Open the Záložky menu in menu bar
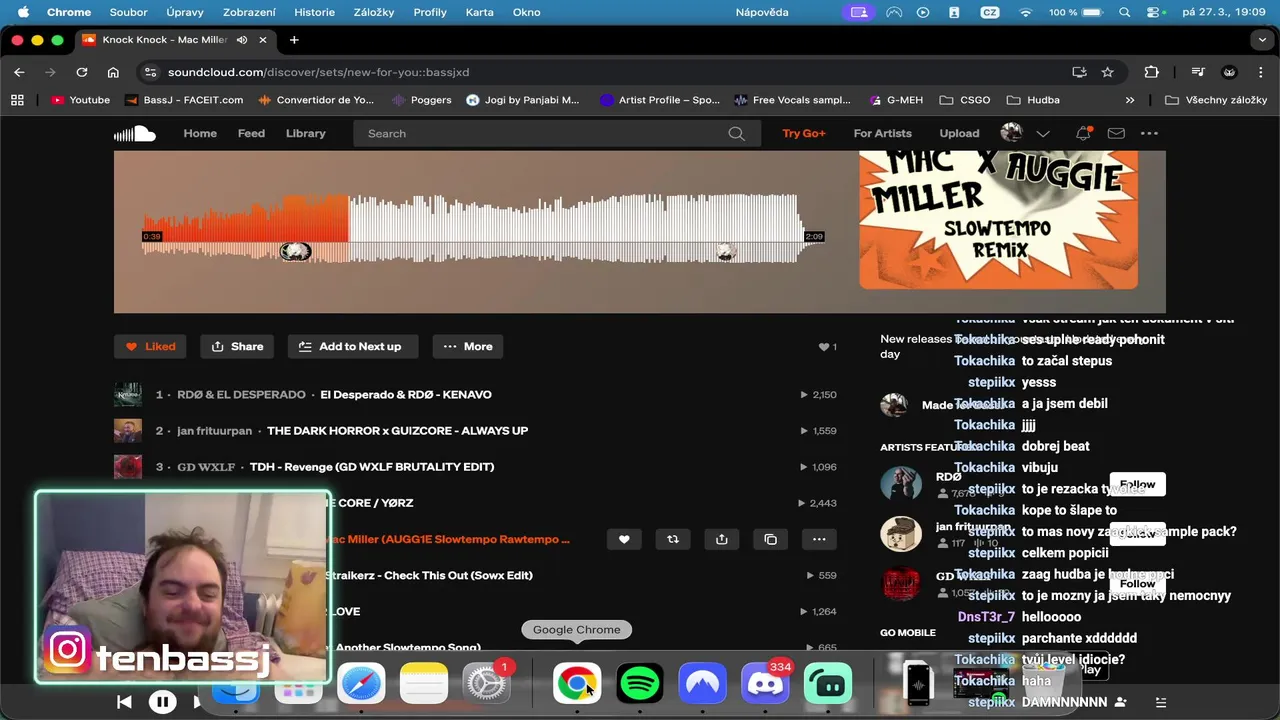The image size is (1280, 720). pyautogui.click(x=374, y=12)
